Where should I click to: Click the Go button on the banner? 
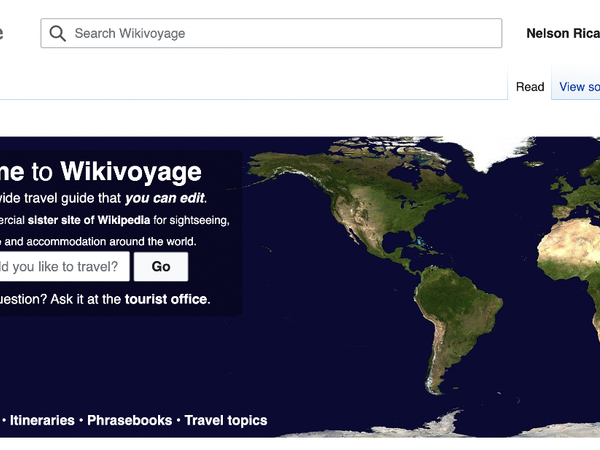point(161,266)
